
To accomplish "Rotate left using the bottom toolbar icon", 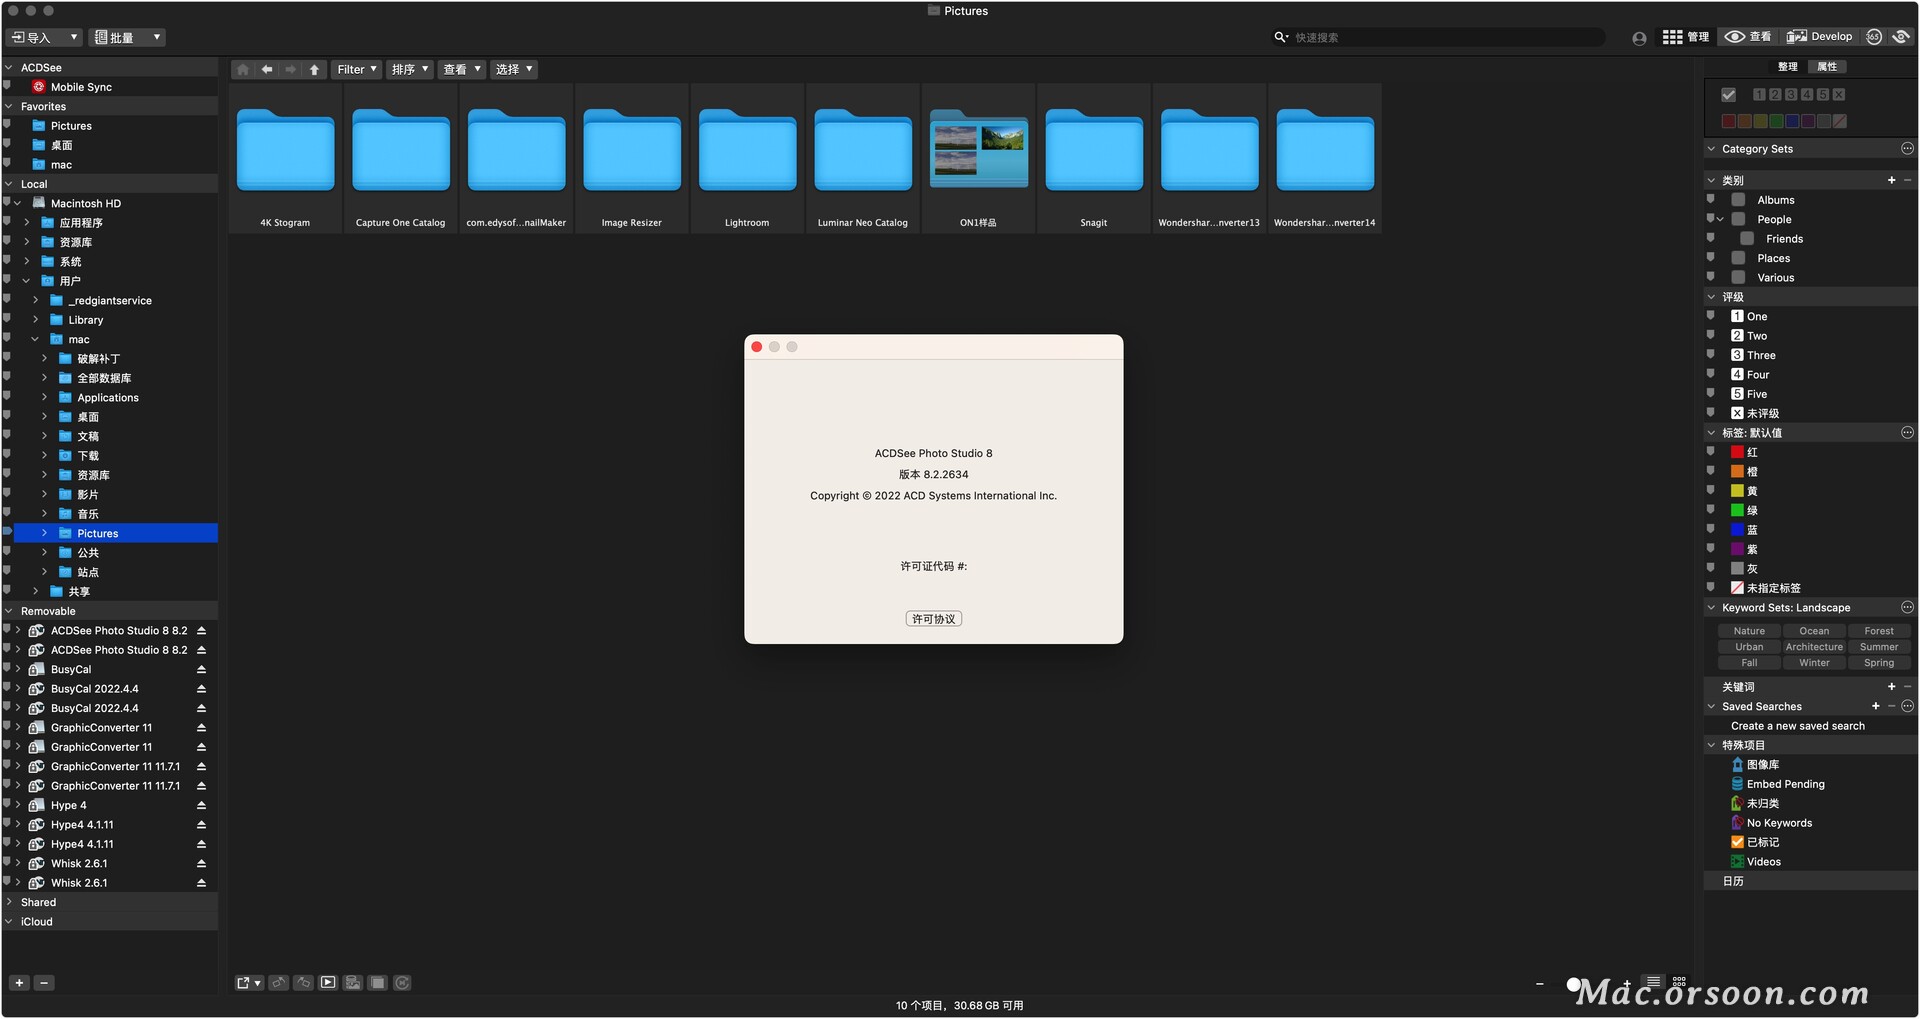I will pyautogui.click(x=279, y=983).
